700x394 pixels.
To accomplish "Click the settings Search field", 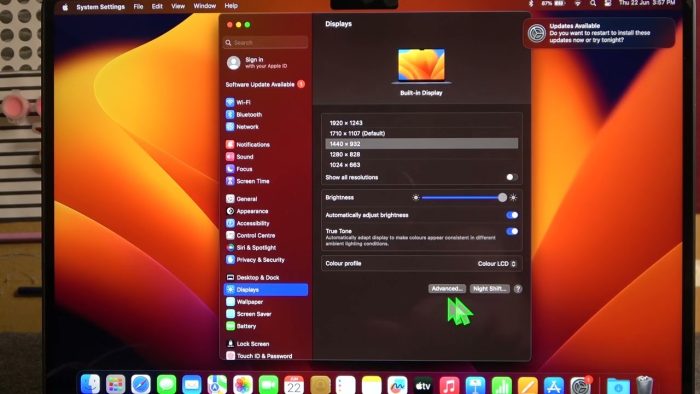I will 266,42.
